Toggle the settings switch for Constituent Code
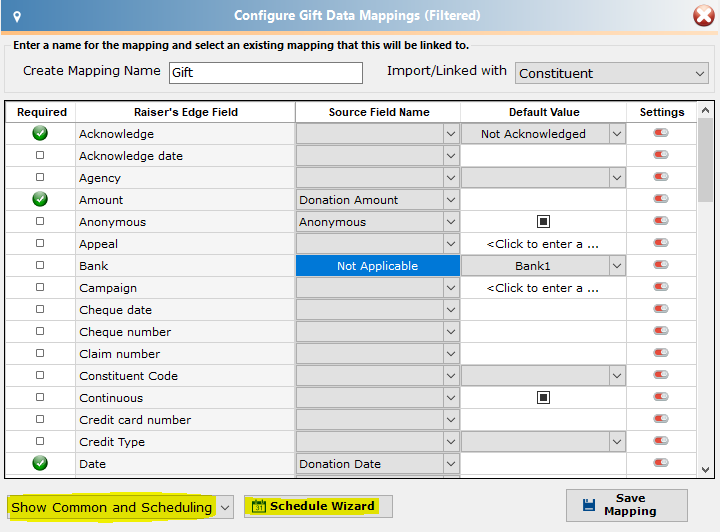Screen dimensions: 720x532 click(661, 375)
